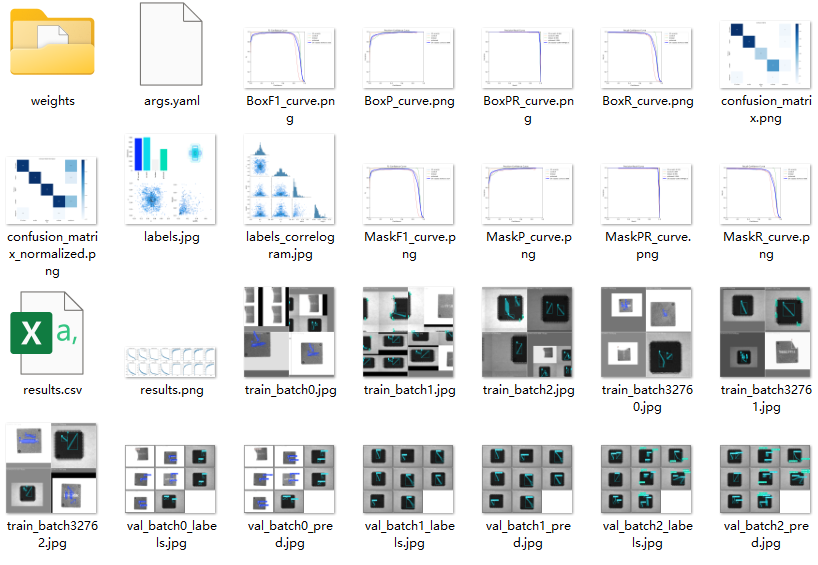Click the confusion_matrix.png thumbnail

point(765,54)
